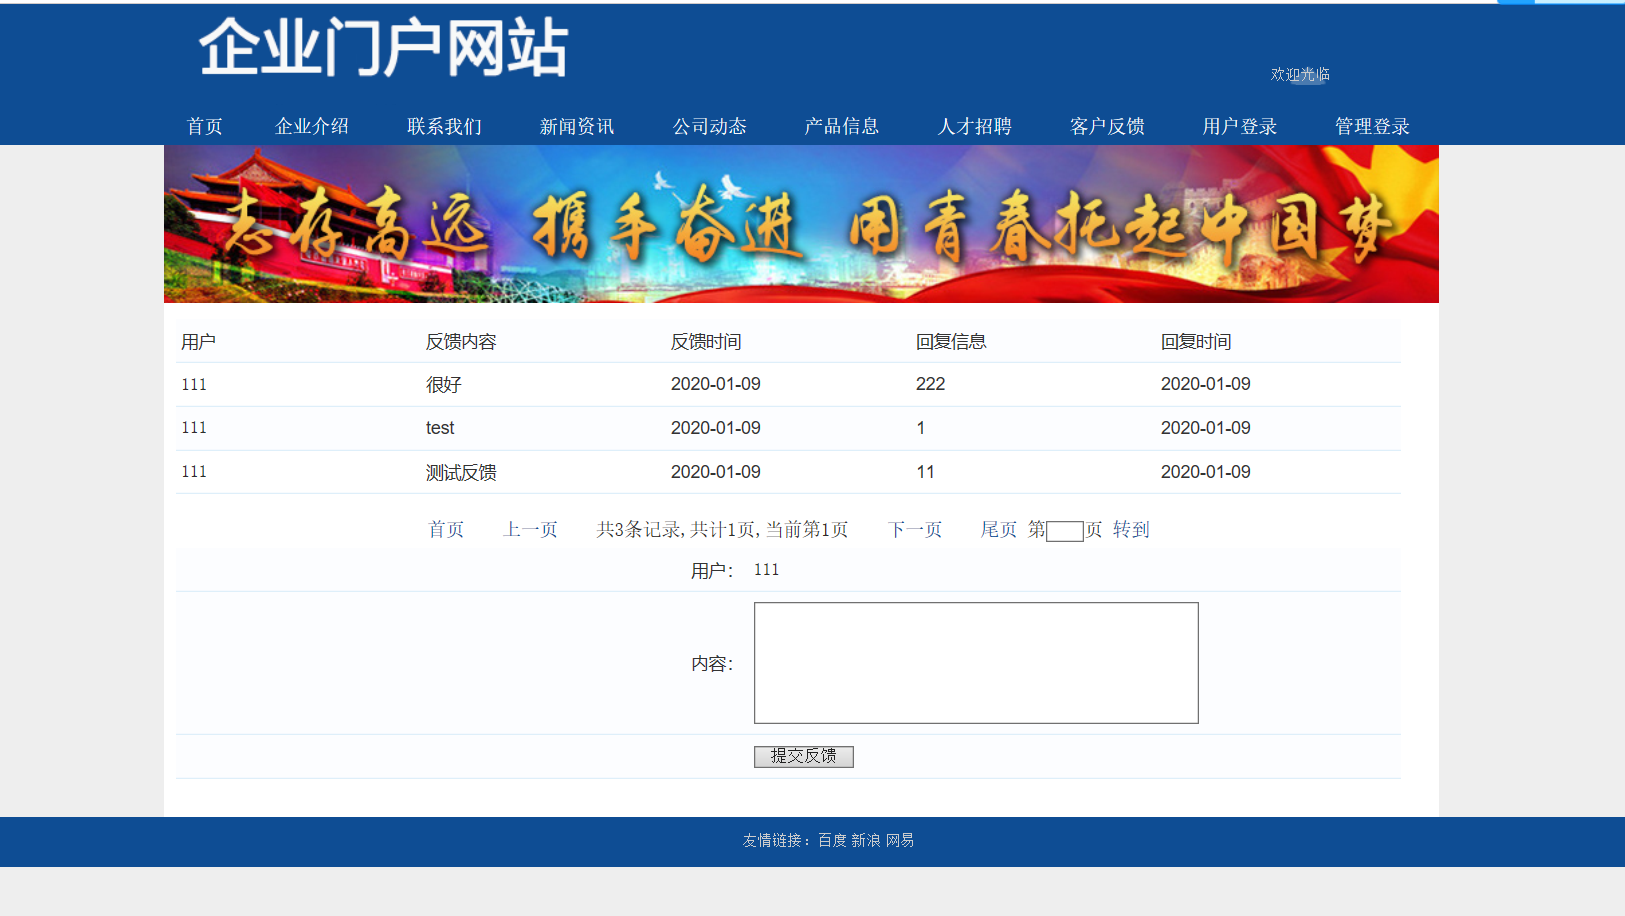Image resolution: width=1625 pixels, height=916 pixels.
Task: Focus the 内容 feedback text area
Action: [976, 663]
